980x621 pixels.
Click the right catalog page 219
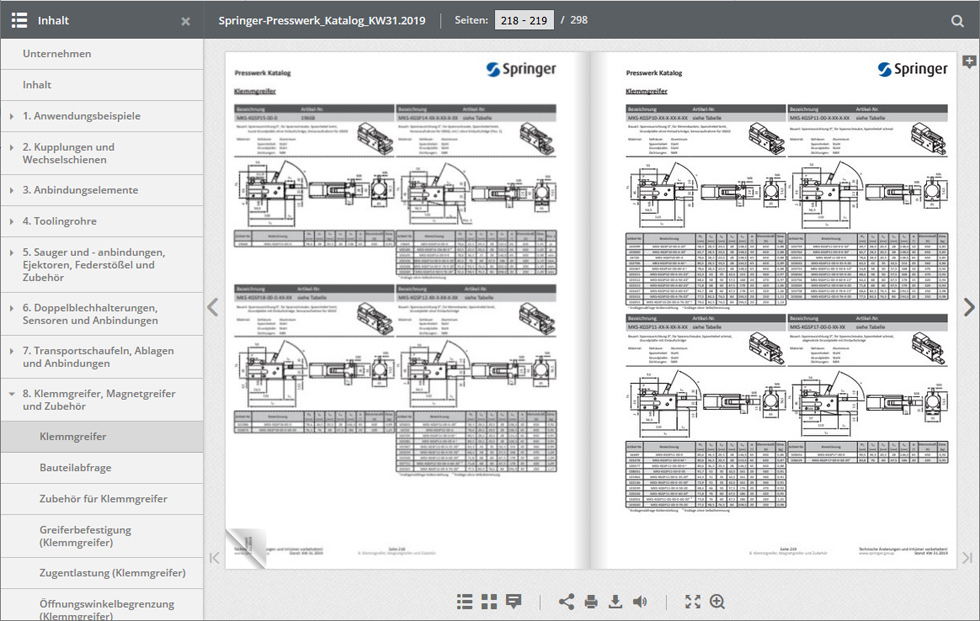pyautogui.click(x=774, y=310)
